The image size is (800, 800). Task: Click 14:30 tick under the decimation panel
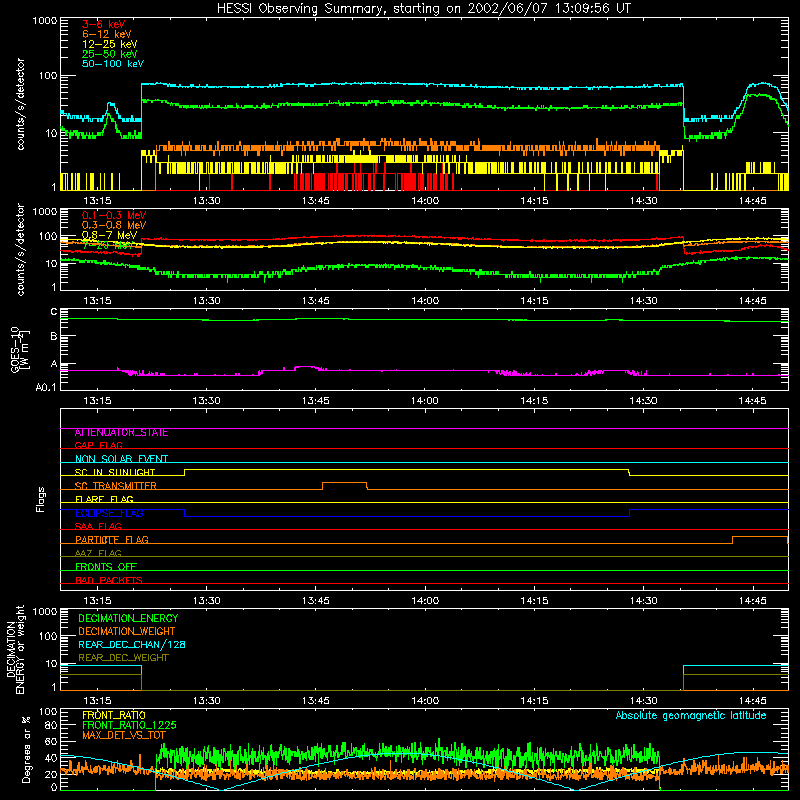[x=643, y=701]
